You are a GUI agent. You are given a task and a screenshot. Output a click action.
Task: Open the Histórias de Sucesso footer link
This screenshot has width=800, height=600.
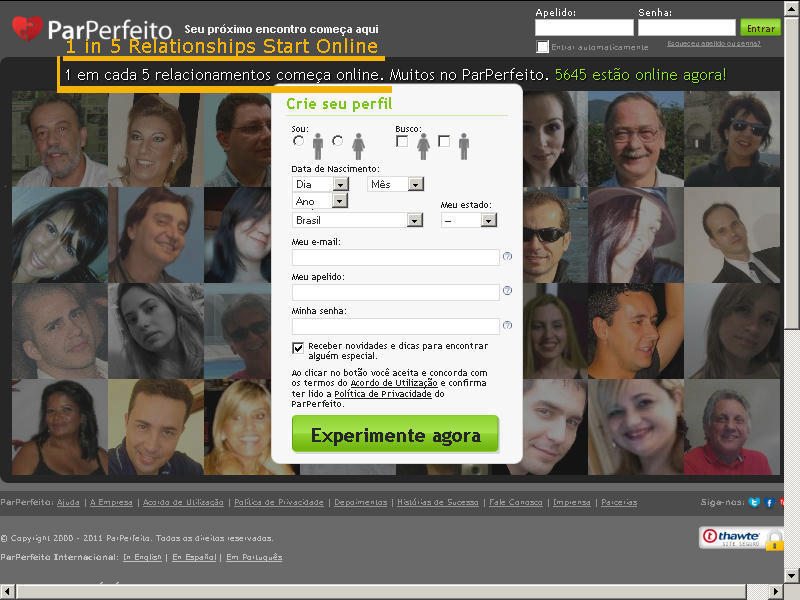(x=438, y=503)
